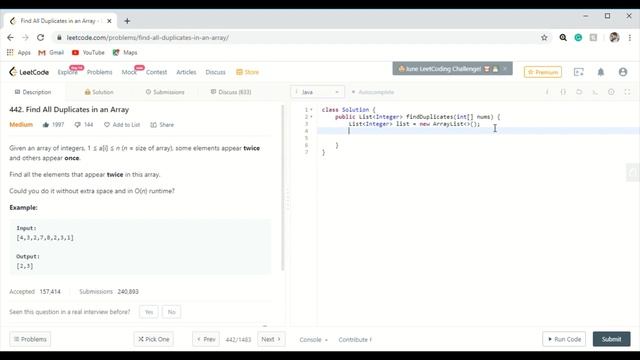
Task: Click Add to List
Action: tap(122, 125)
